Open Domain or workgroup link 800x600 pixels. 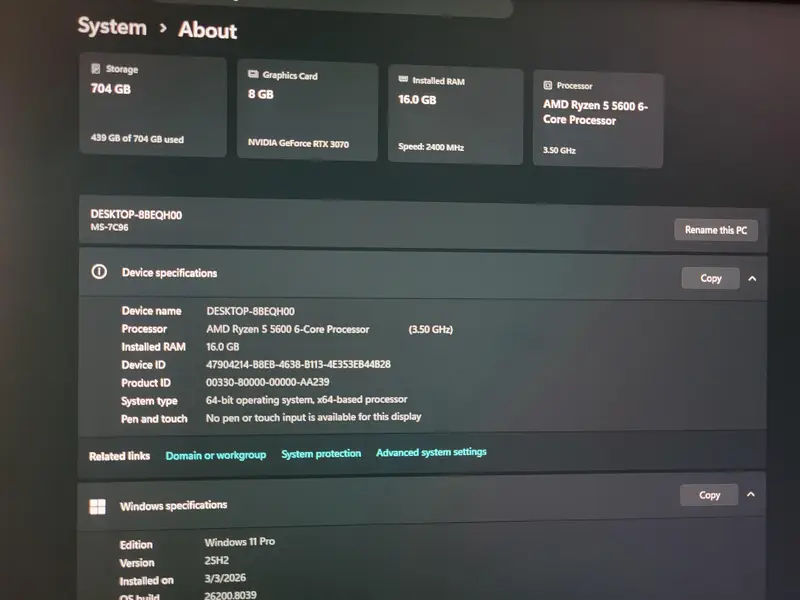(x=216, y=455)
